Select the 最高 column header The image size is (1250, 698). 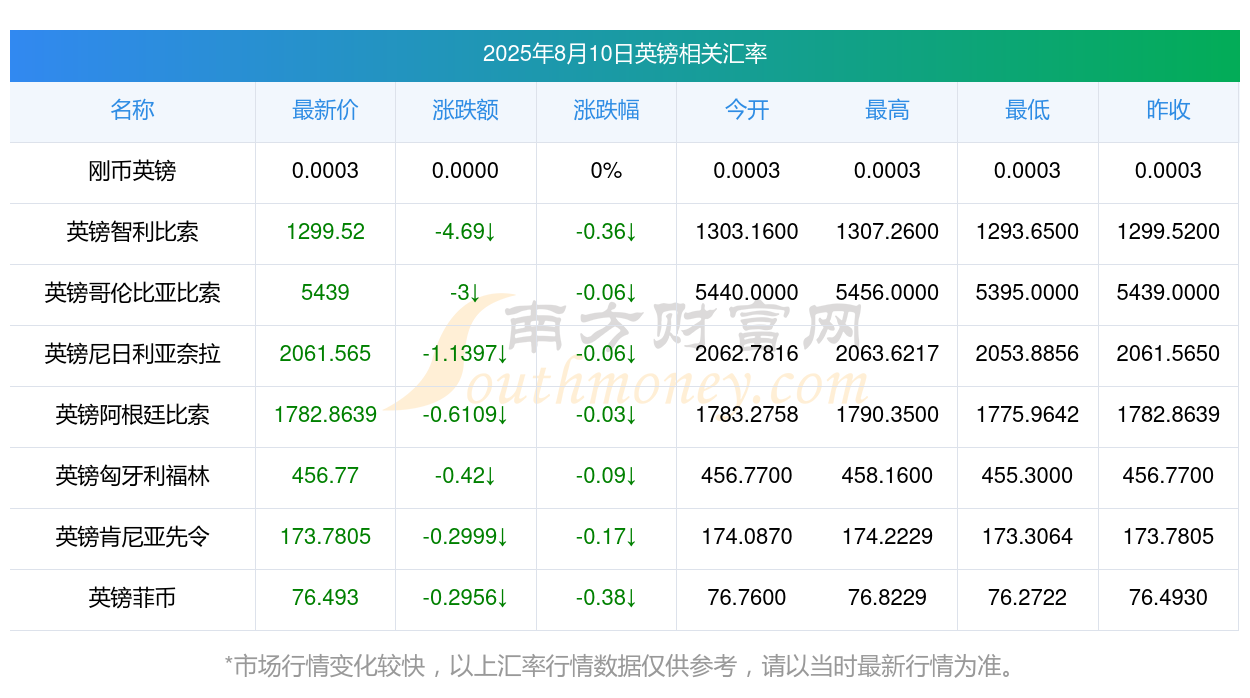tap(887, 110)
